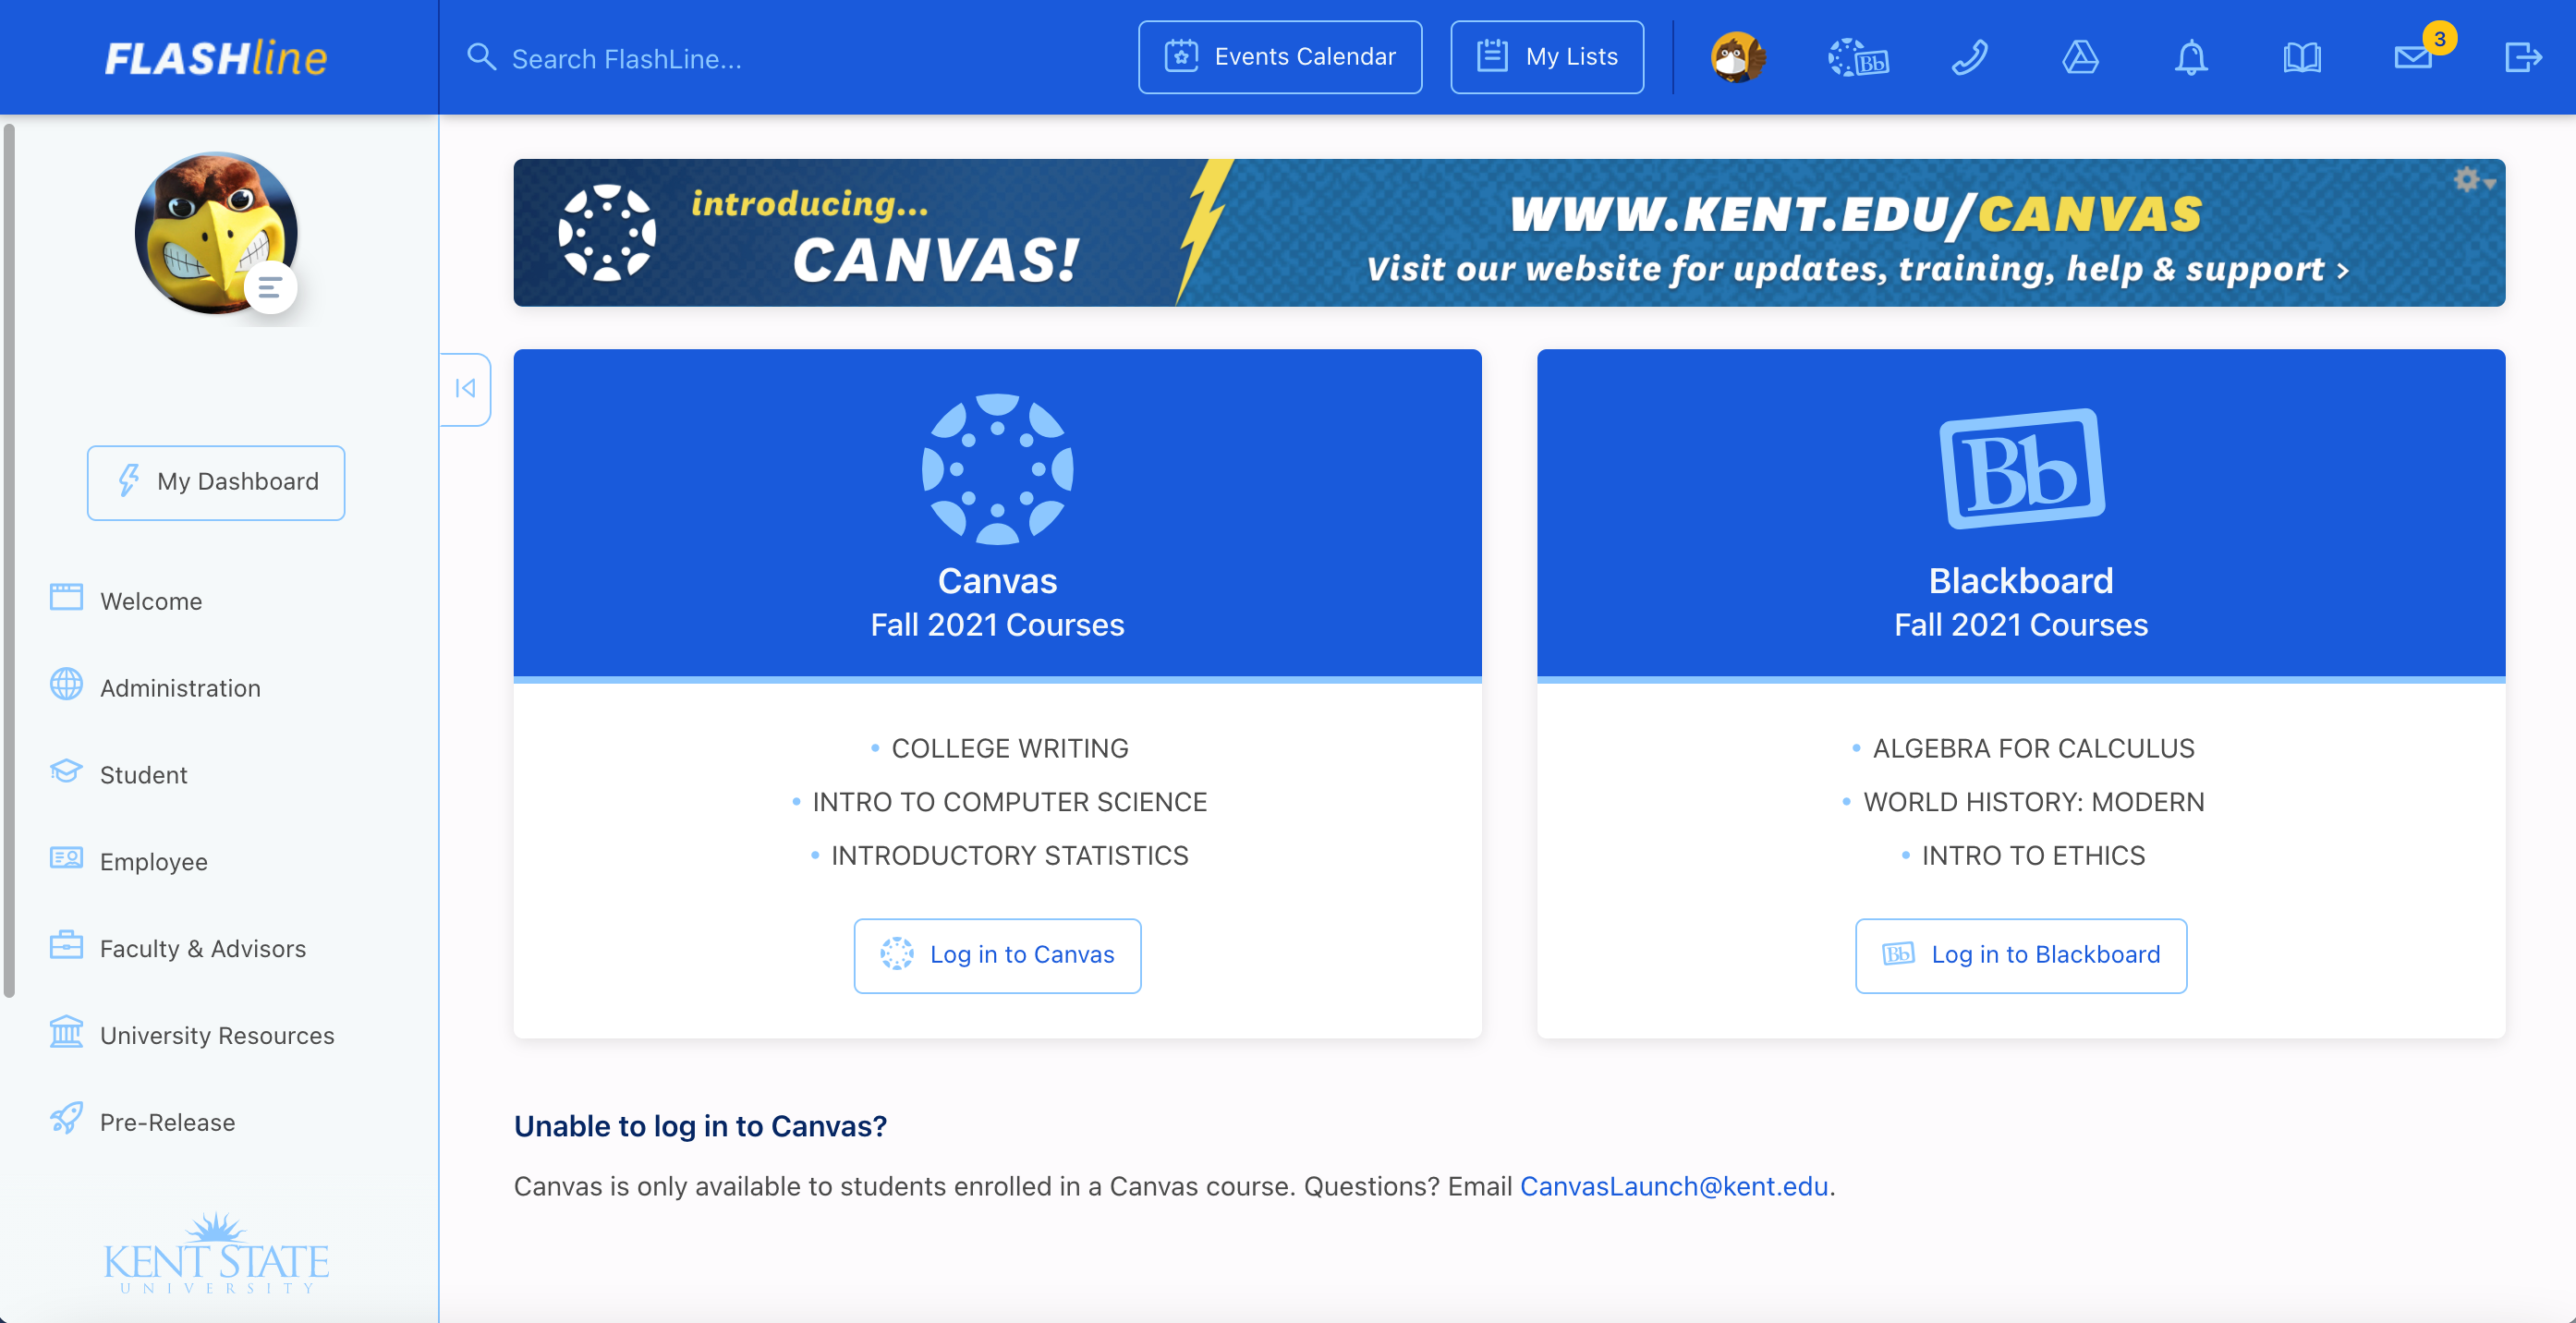
Task: Select WORLD HISTORY: MODERN course
Action: coord(2033,802)
